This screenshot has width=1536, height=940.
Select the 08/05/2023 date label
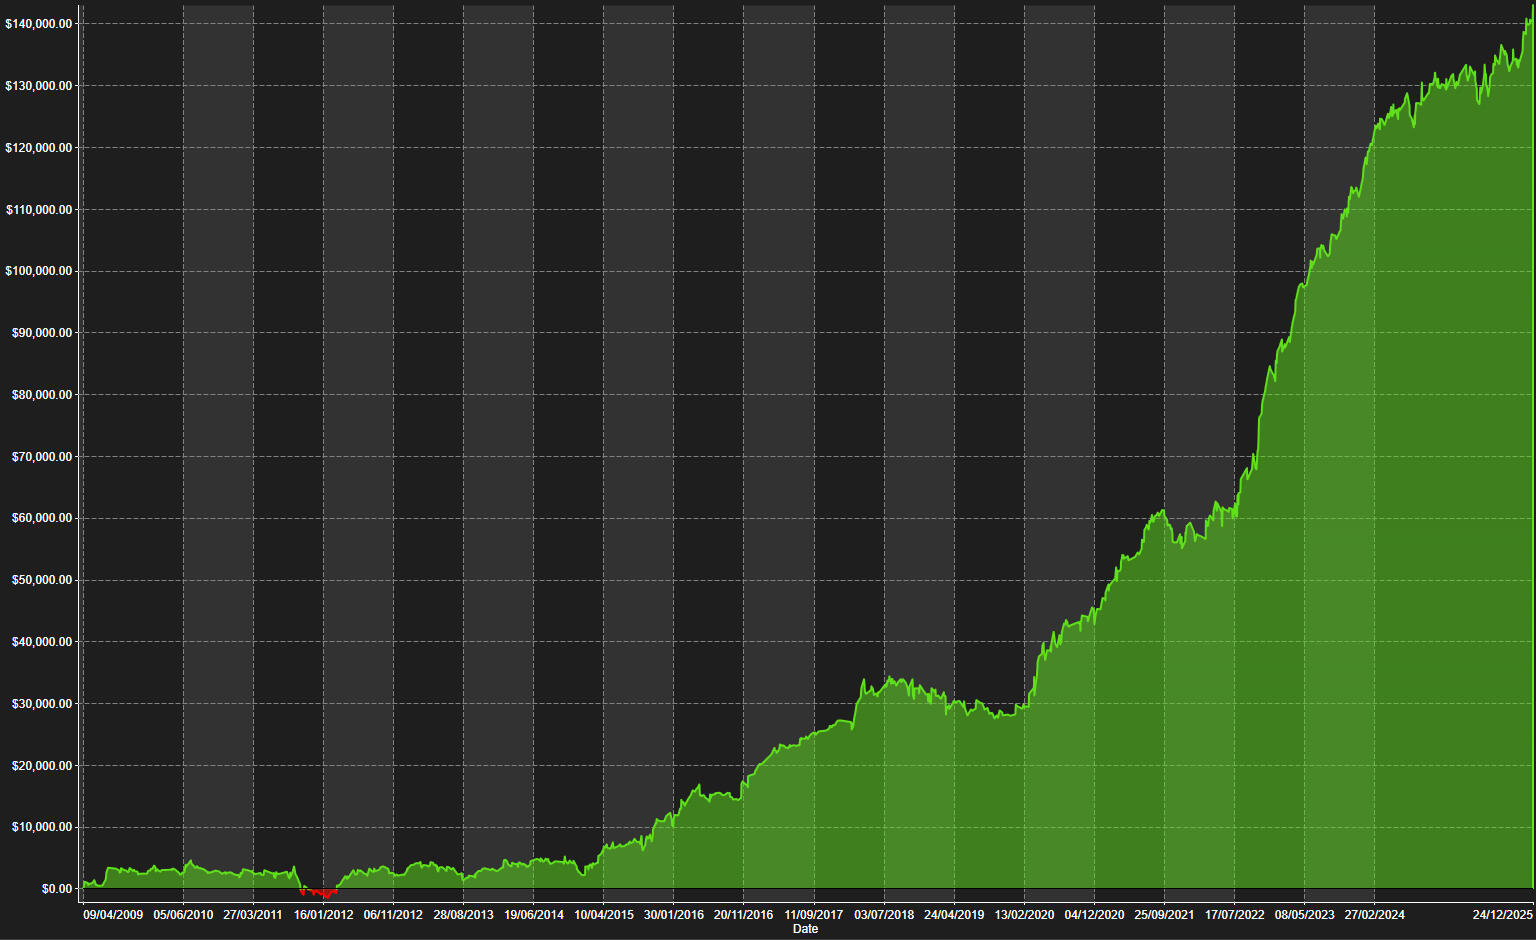[1304, 915]
